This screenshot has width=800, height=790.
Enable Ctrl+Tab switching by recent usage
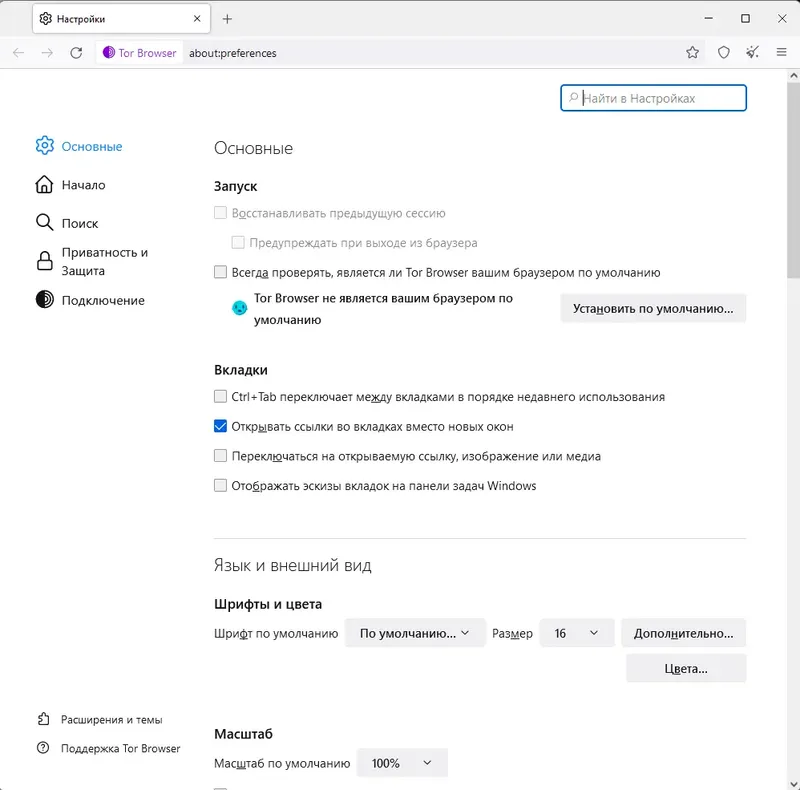pos(218,396)
